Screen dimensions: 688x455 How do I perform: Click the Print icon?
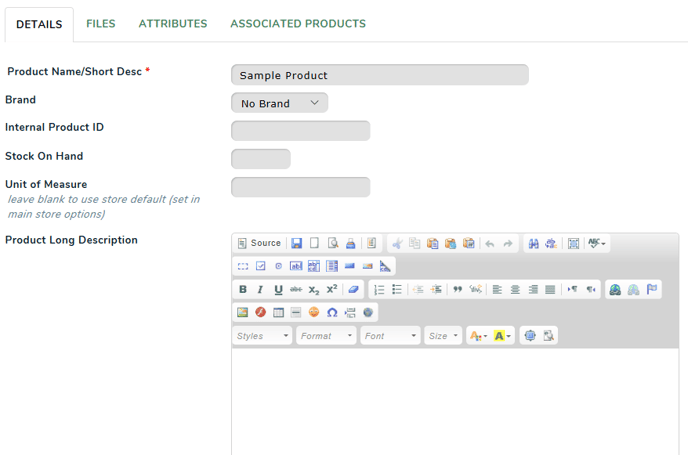(x=350, y=243)
